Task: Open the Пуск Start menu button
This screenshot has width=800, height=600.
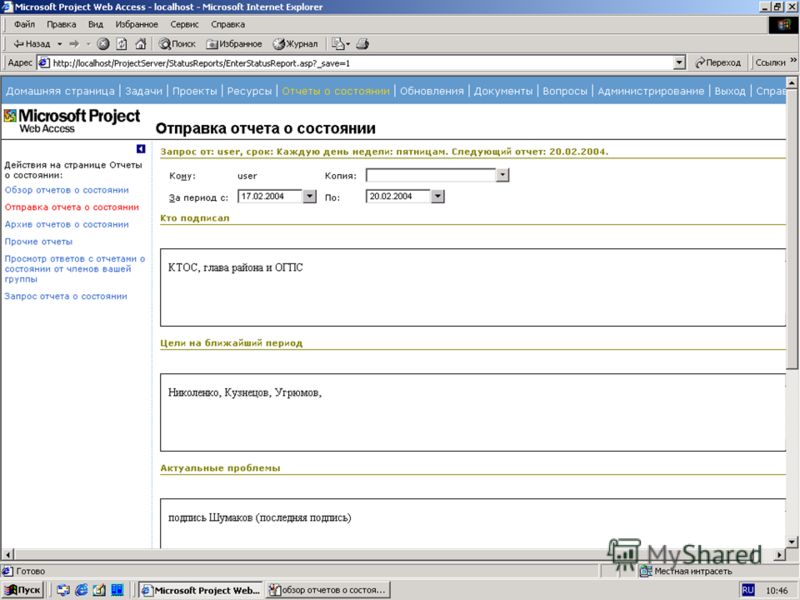Action: click(x=23, y=590)
